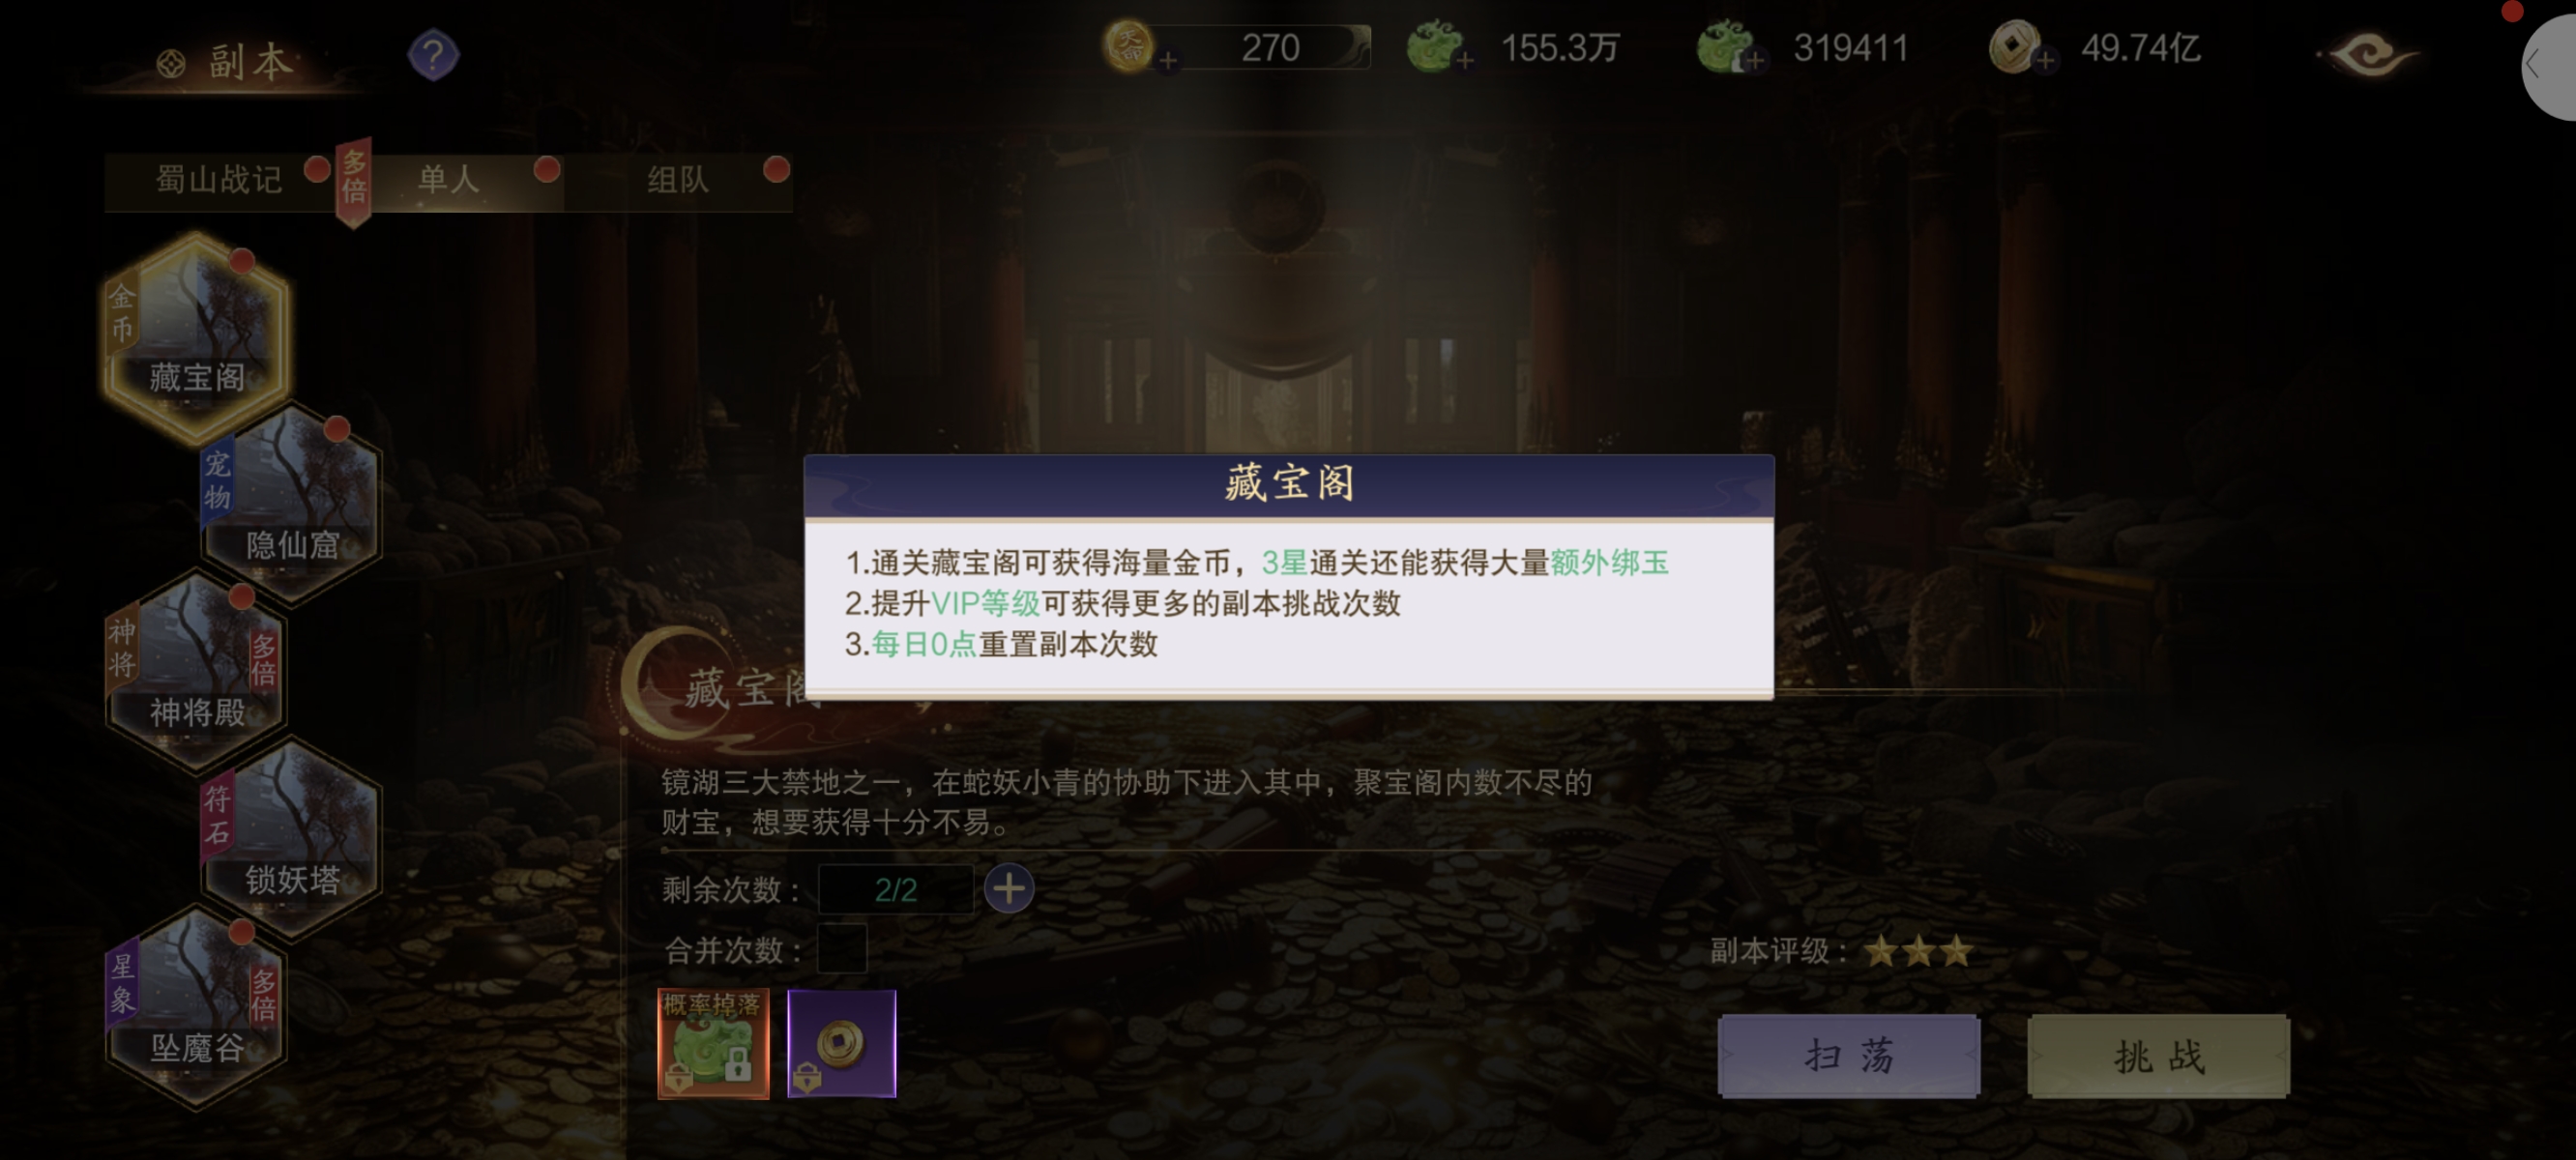View the 概率掉落 jade reward item
The width and height of the screenshot is (2576, 1160).
click(713, 1043)
